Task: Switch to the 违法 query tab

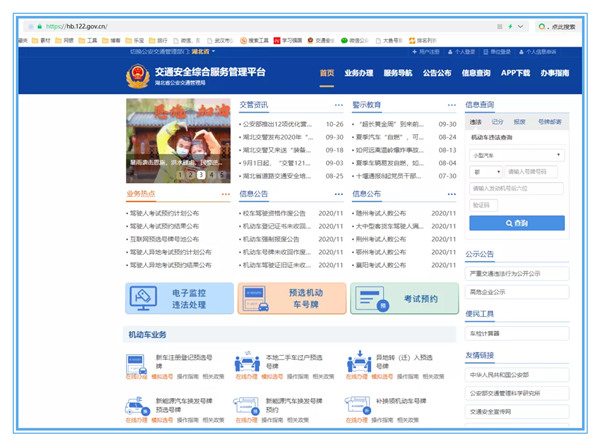Action: tap(476, 122)
